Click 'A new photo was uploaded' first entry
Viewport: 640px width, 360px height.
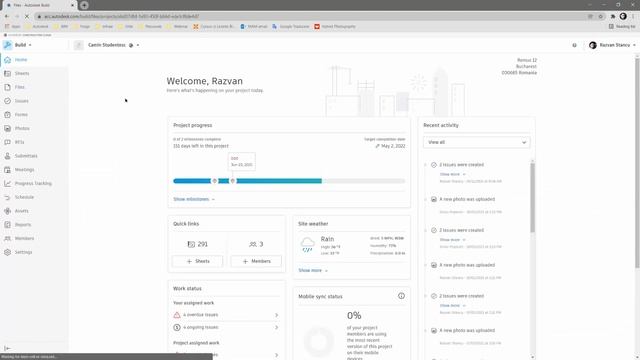pos(467,199)
